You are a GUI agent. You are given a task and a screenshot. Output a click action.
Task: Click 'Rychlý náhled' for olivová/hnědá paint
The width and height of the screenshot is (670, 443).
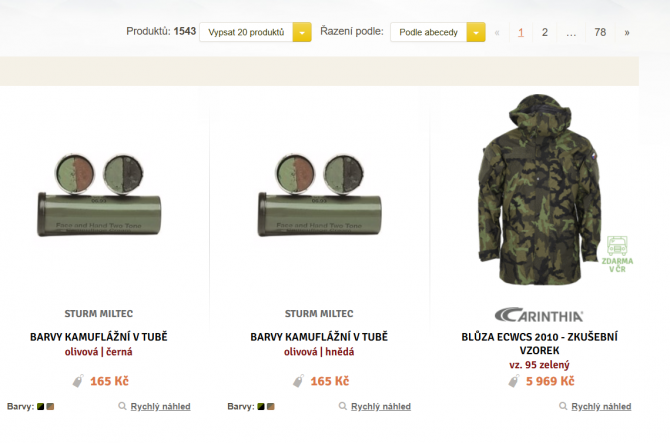pos(380,407)
